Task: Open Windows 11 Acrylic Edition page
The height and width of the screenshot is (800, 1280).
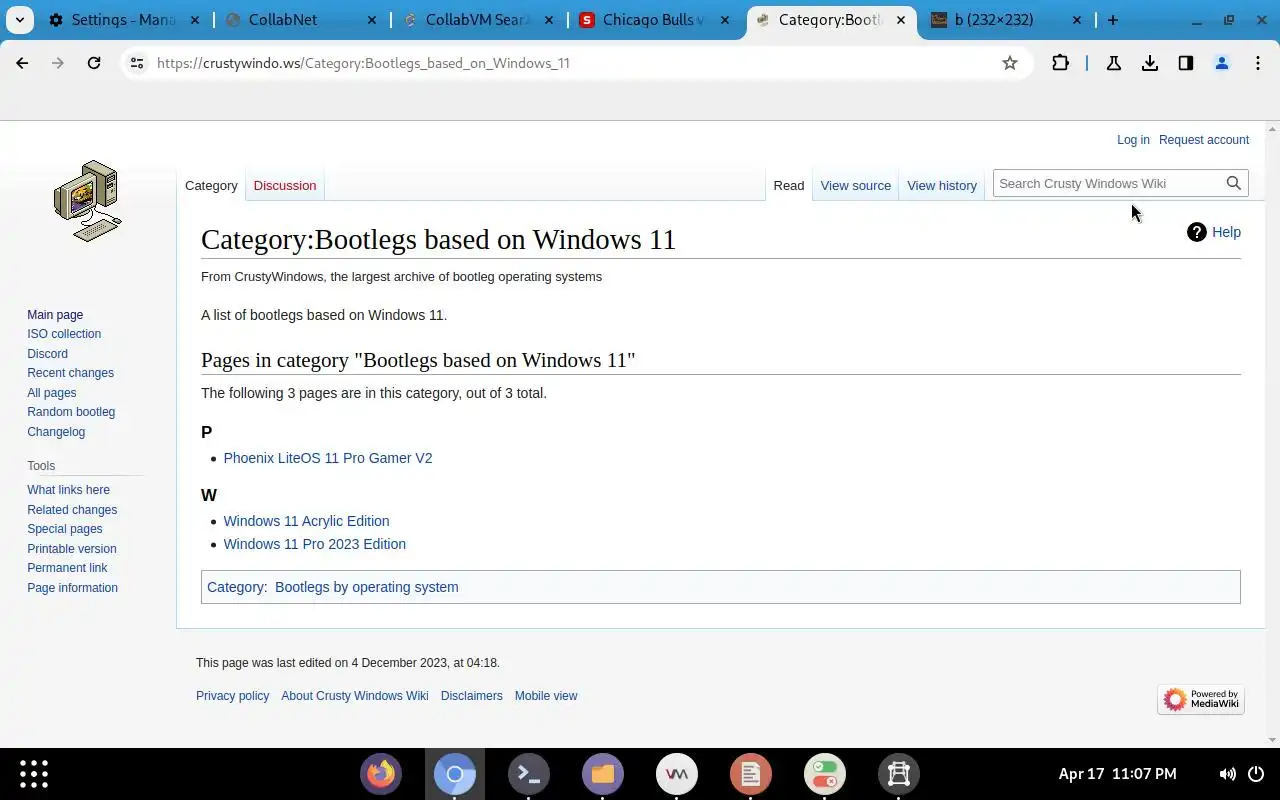Action: [306, 521]
